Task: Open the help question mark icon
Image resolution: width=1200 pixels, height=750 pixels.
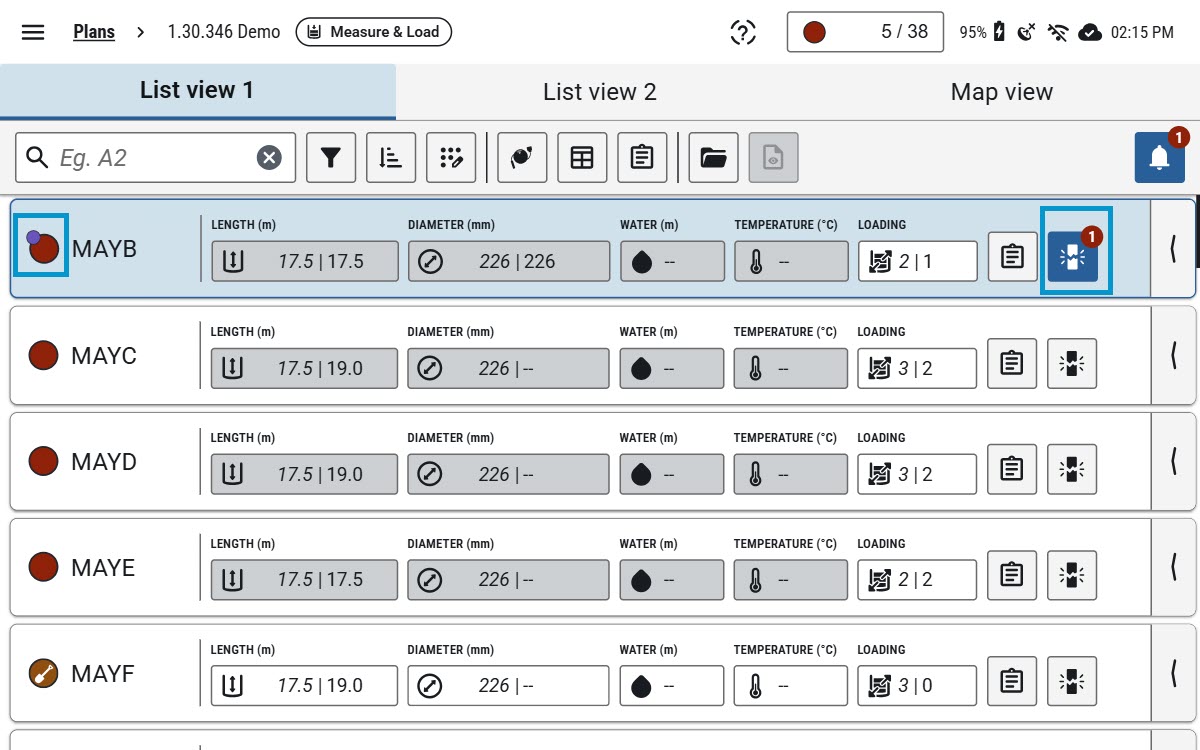Action: [x=742, y=32]
